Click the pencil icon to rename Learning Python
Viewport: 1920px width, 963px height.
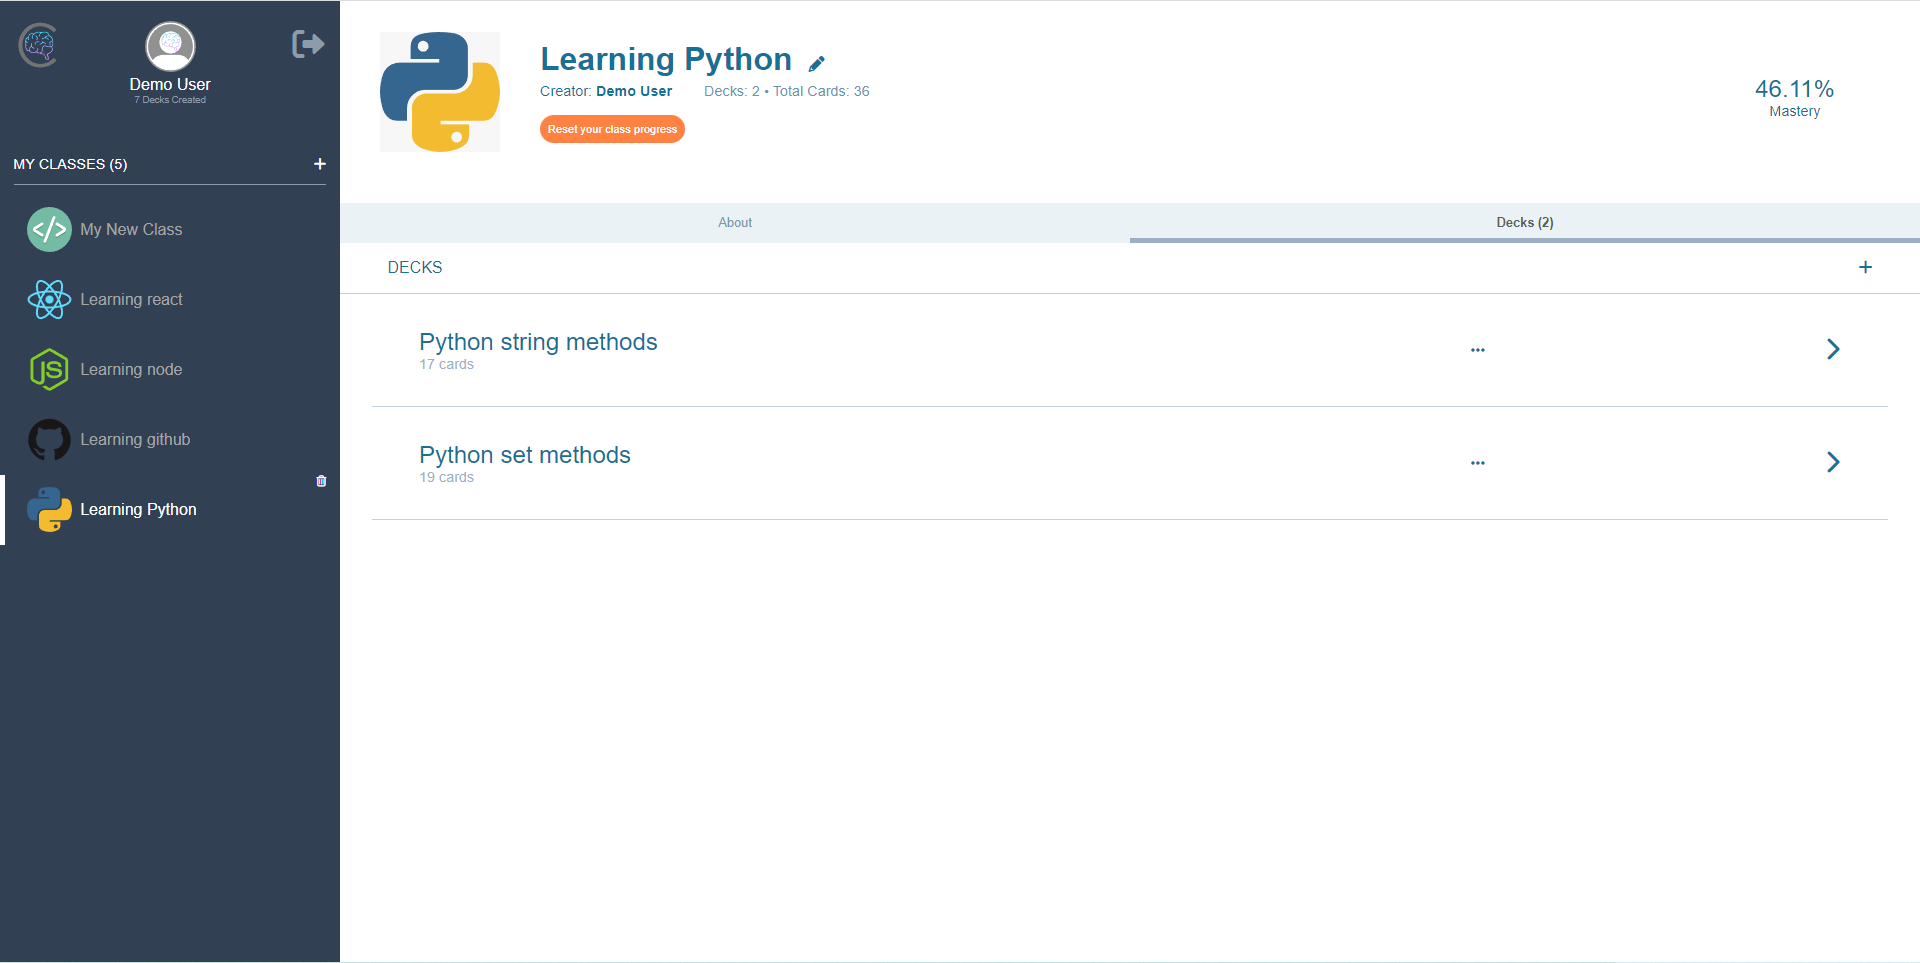(818, 62)
